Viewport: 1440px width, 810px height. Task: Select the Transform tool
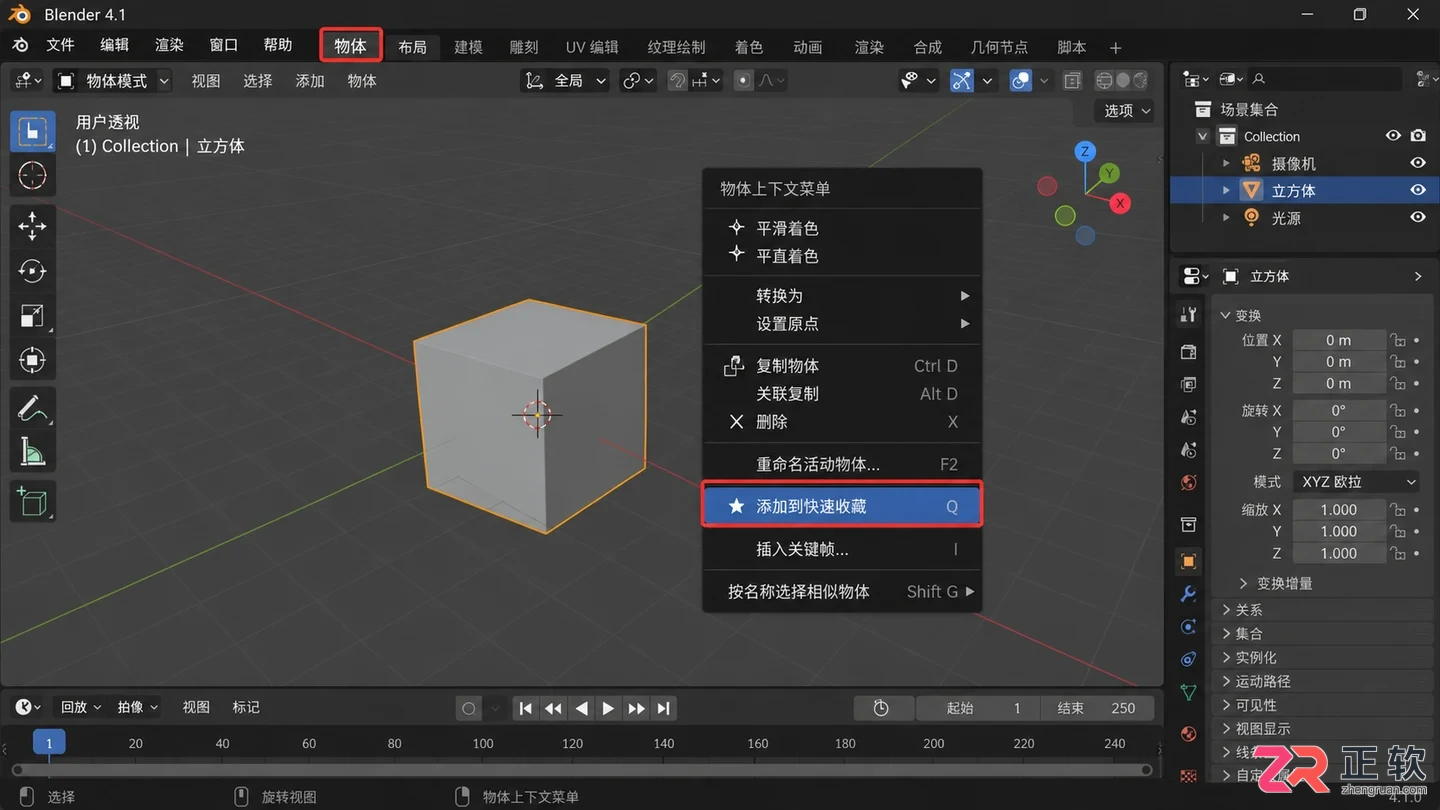(33, 360)
